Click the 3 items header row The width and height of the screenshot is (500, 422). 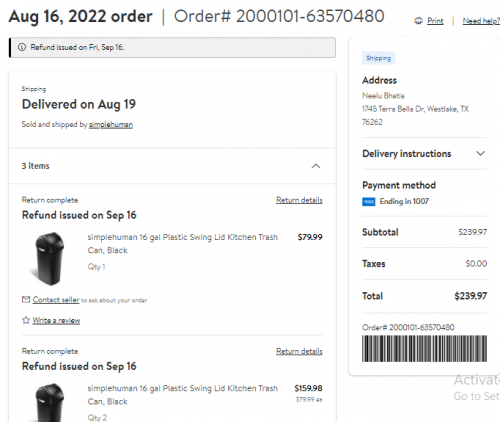point(172,166)
